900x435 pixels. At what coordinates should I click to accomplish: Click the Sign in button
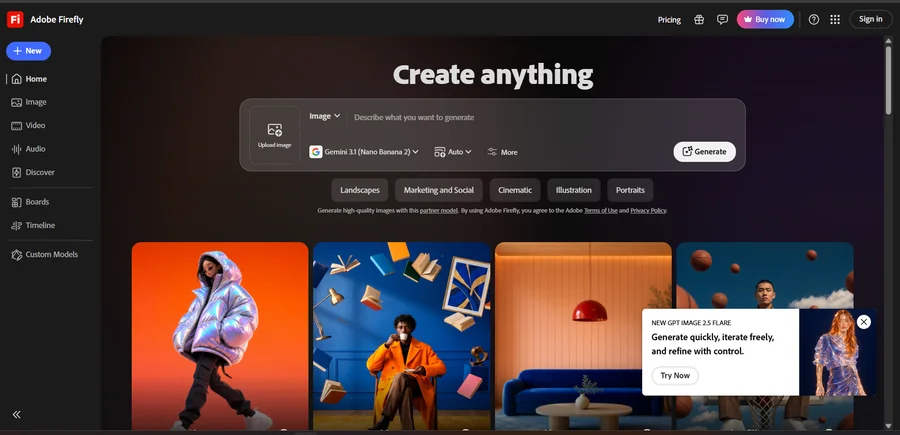pyautogui.click(x=871, y=20)
